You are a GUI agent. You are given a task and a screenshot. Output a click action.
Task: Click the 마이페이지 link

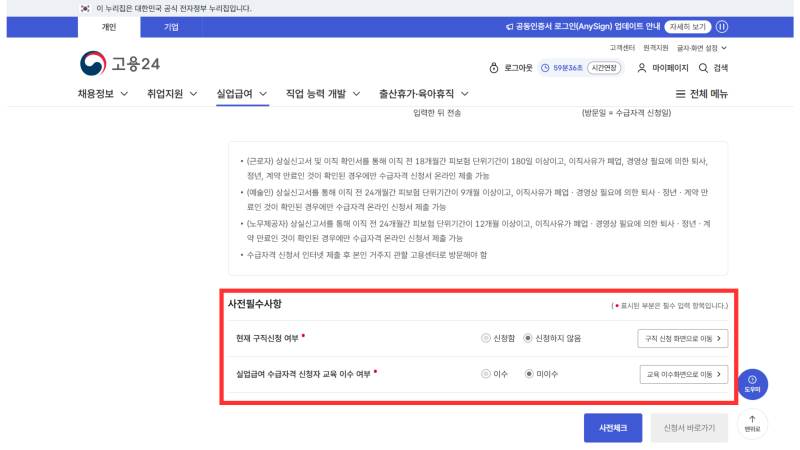coord(670,68)
